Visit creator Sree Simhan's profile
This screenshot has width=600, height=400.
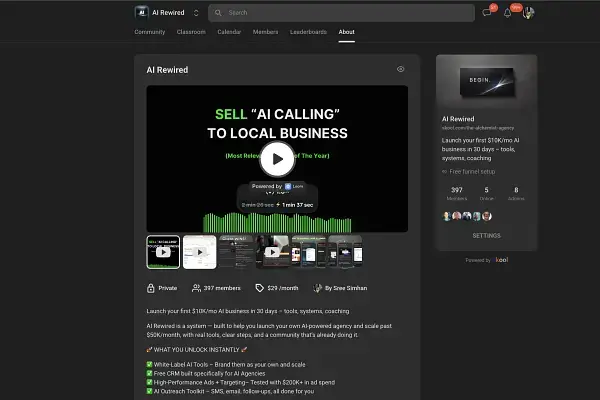345,287
